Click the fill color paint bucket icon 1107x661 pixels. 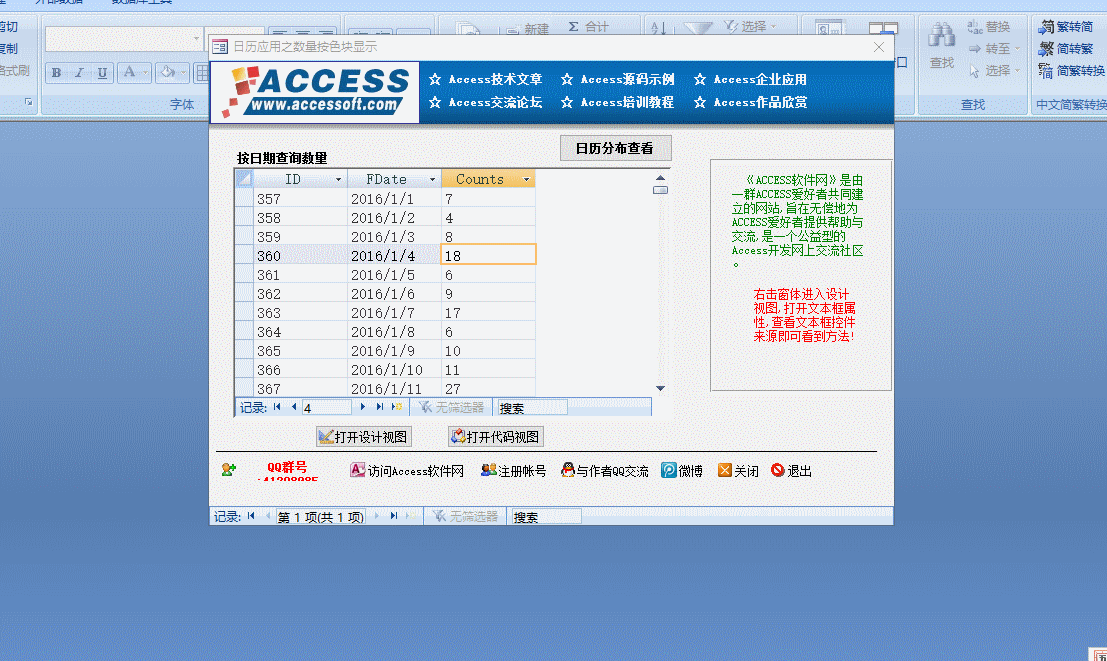coord(167,72)
